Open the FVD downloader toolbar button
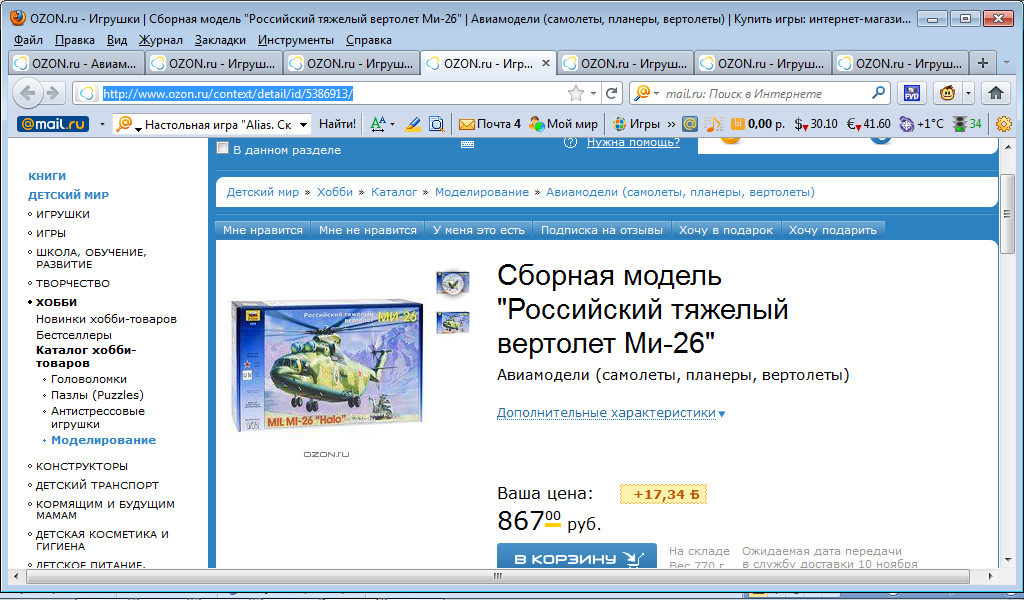1024x600 pixels. pos(912,93)
